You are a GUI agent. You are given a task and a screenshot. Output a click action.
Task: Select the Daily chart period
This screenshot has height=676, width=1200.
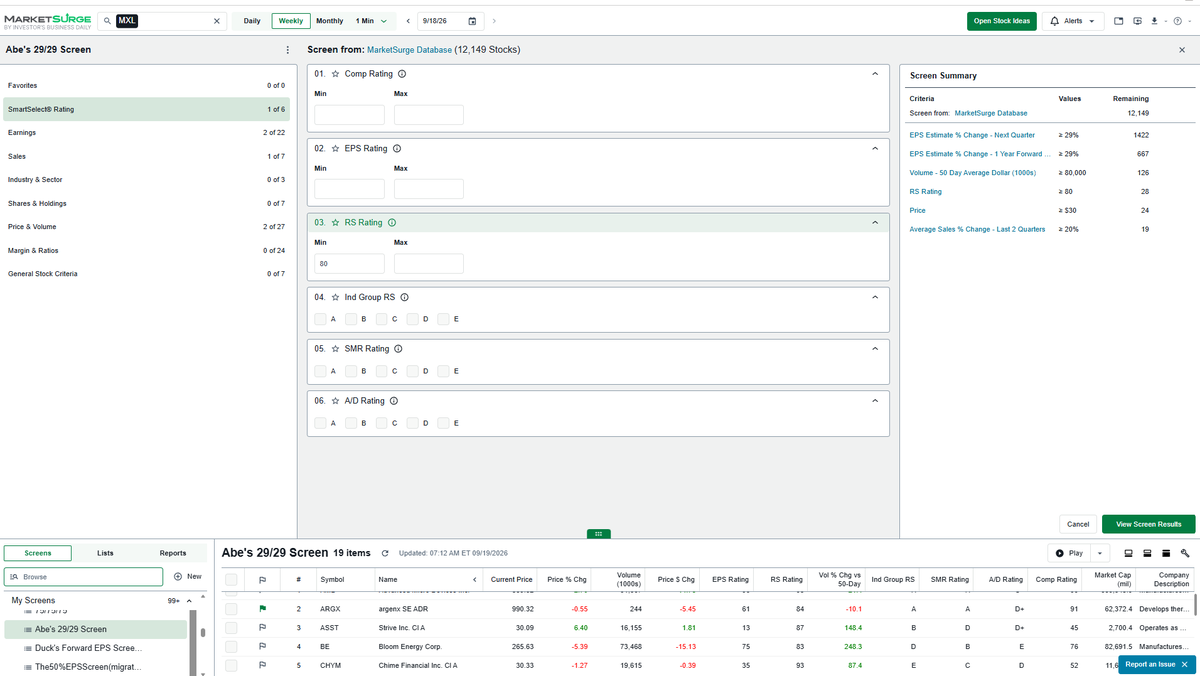(252, 21)
